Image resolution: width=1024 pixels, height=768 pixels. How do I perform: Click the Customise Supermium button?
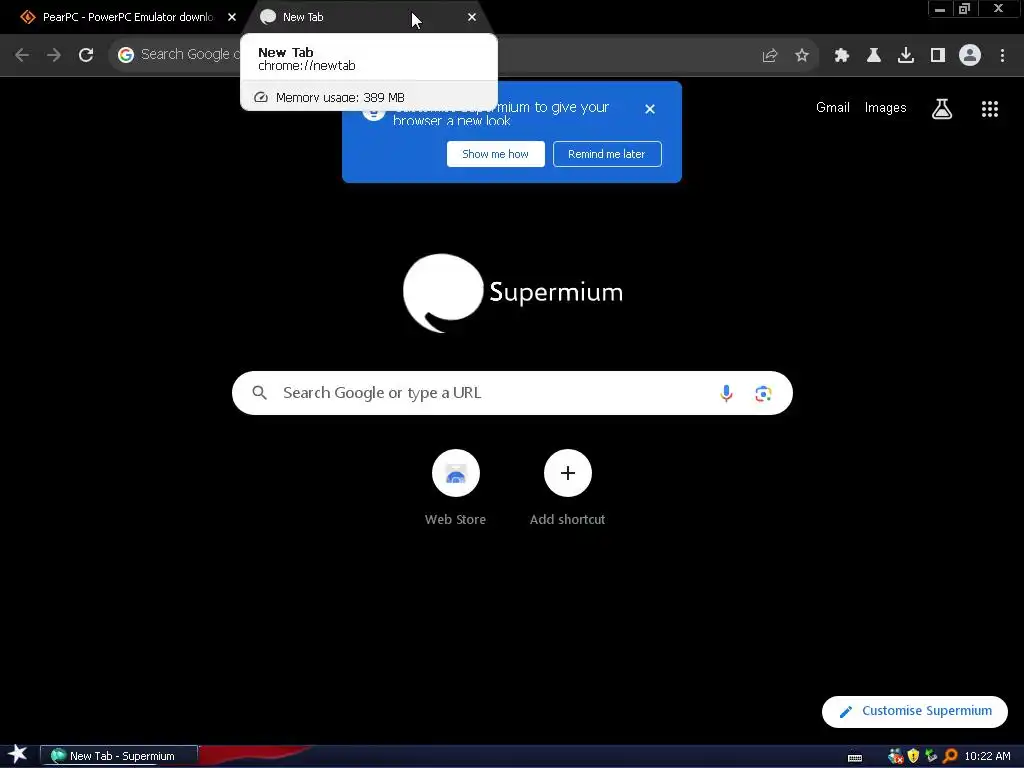point(915,711)
